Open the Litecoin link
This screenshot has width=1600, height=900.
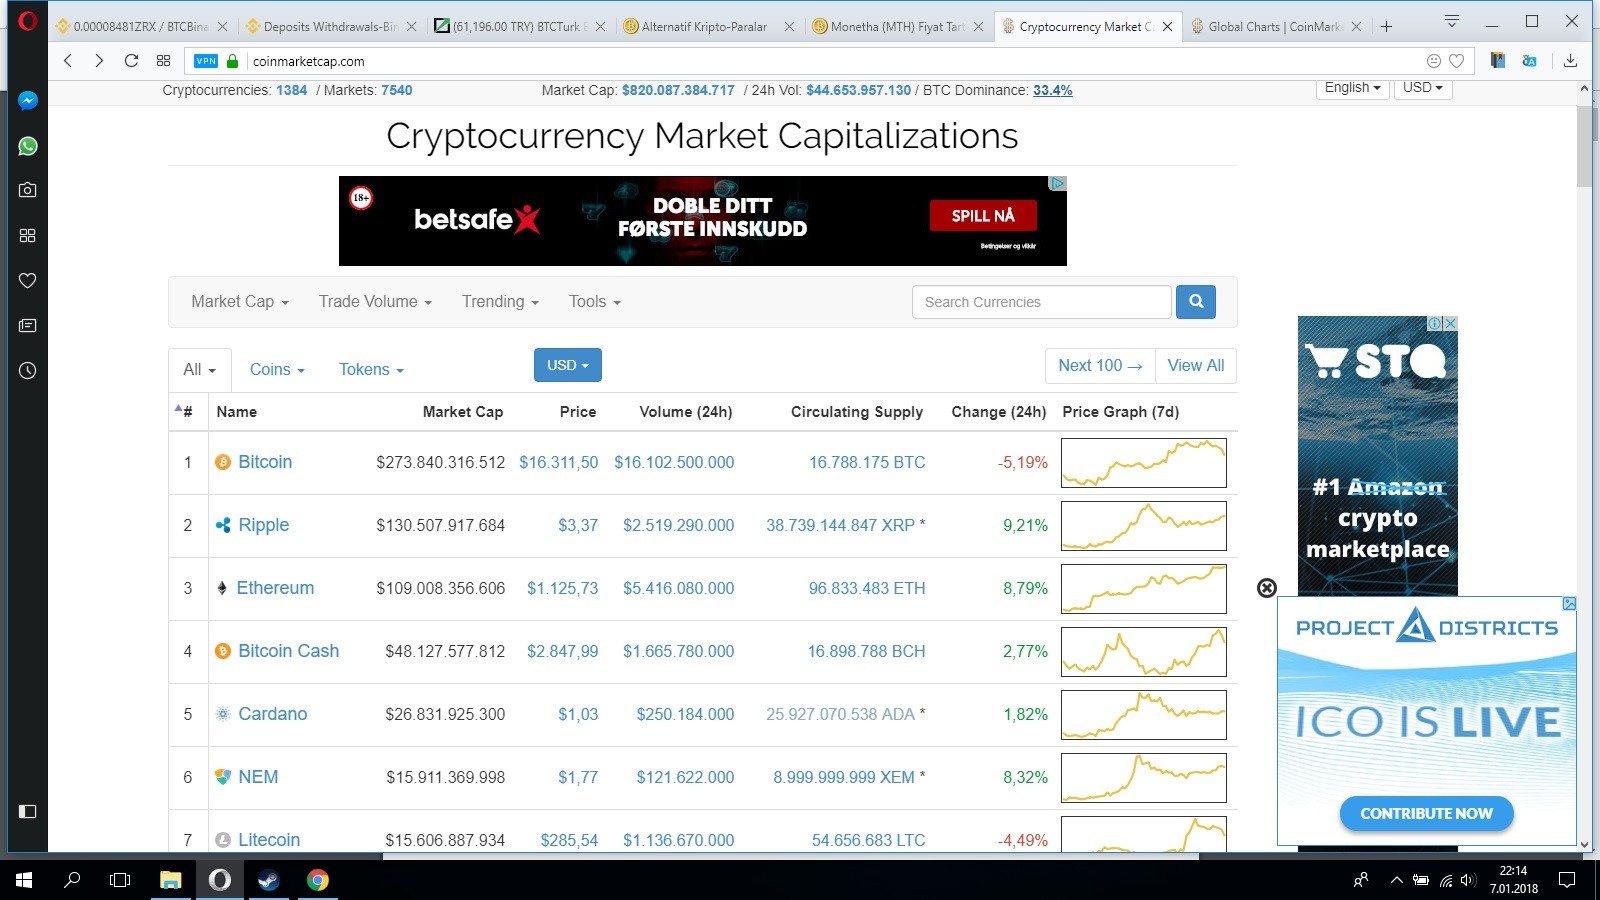269,840
